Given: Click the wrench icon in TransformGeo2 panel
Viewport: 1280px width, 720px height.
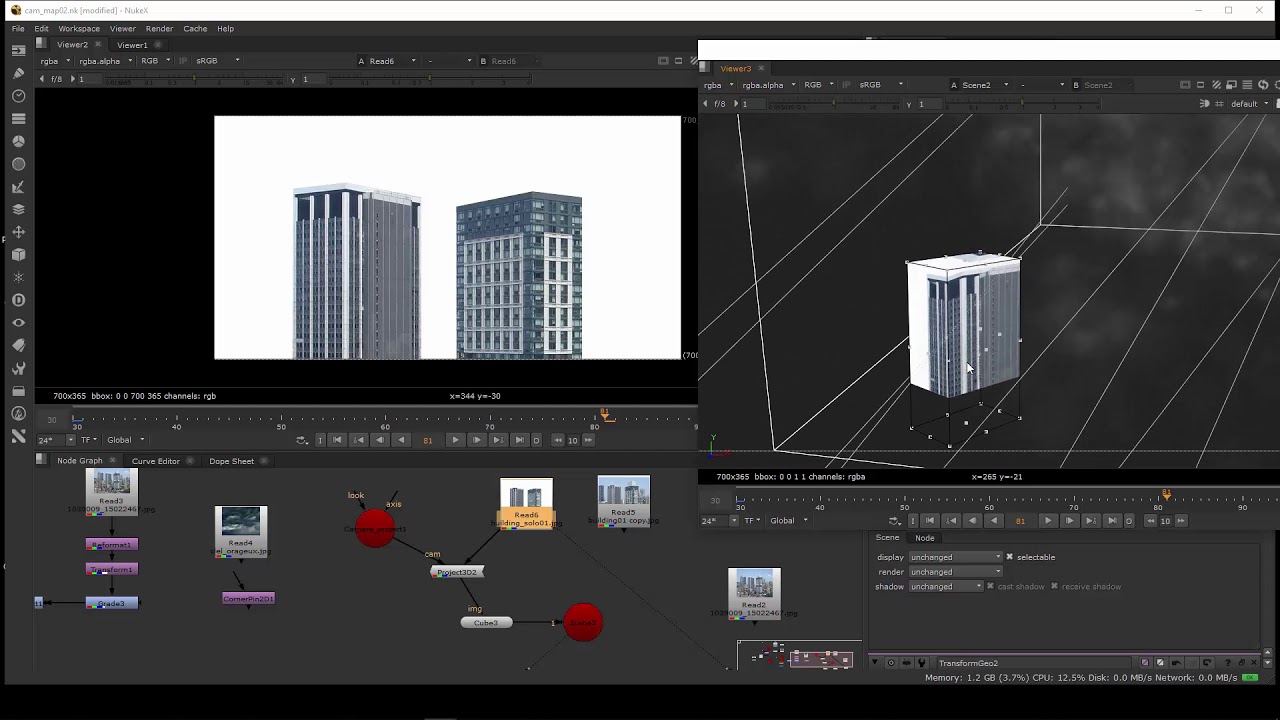Looking at the screenshot, I should [x=922, y=663].
